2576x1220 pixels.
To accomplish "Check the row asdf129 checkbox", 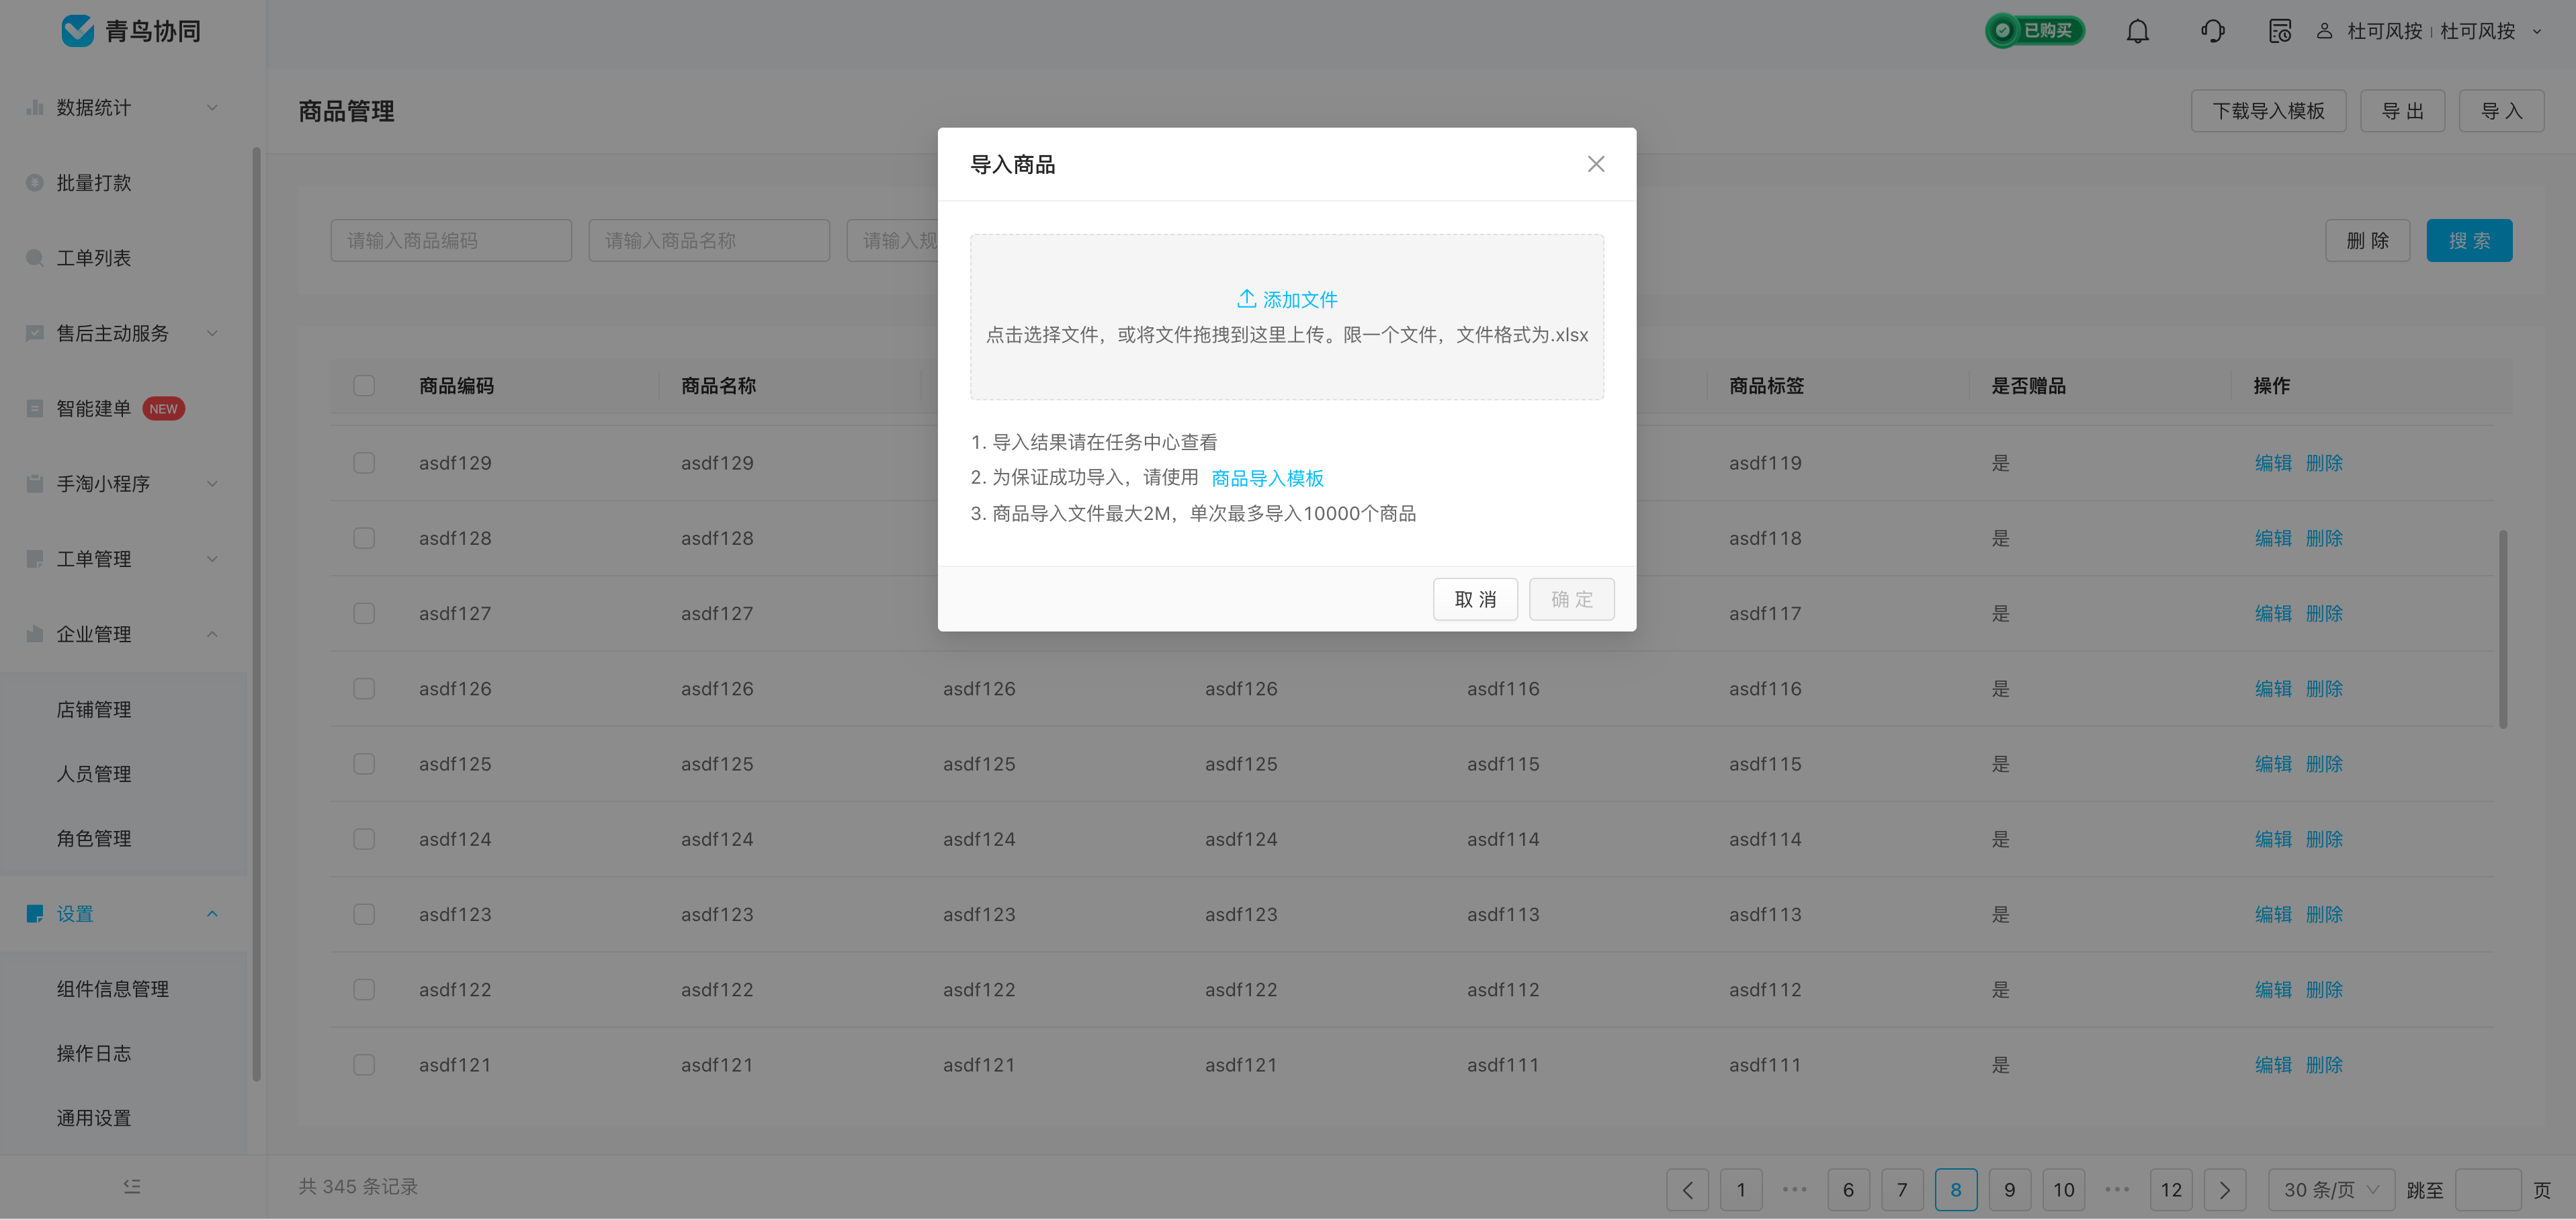I will (x=364, y=462).
